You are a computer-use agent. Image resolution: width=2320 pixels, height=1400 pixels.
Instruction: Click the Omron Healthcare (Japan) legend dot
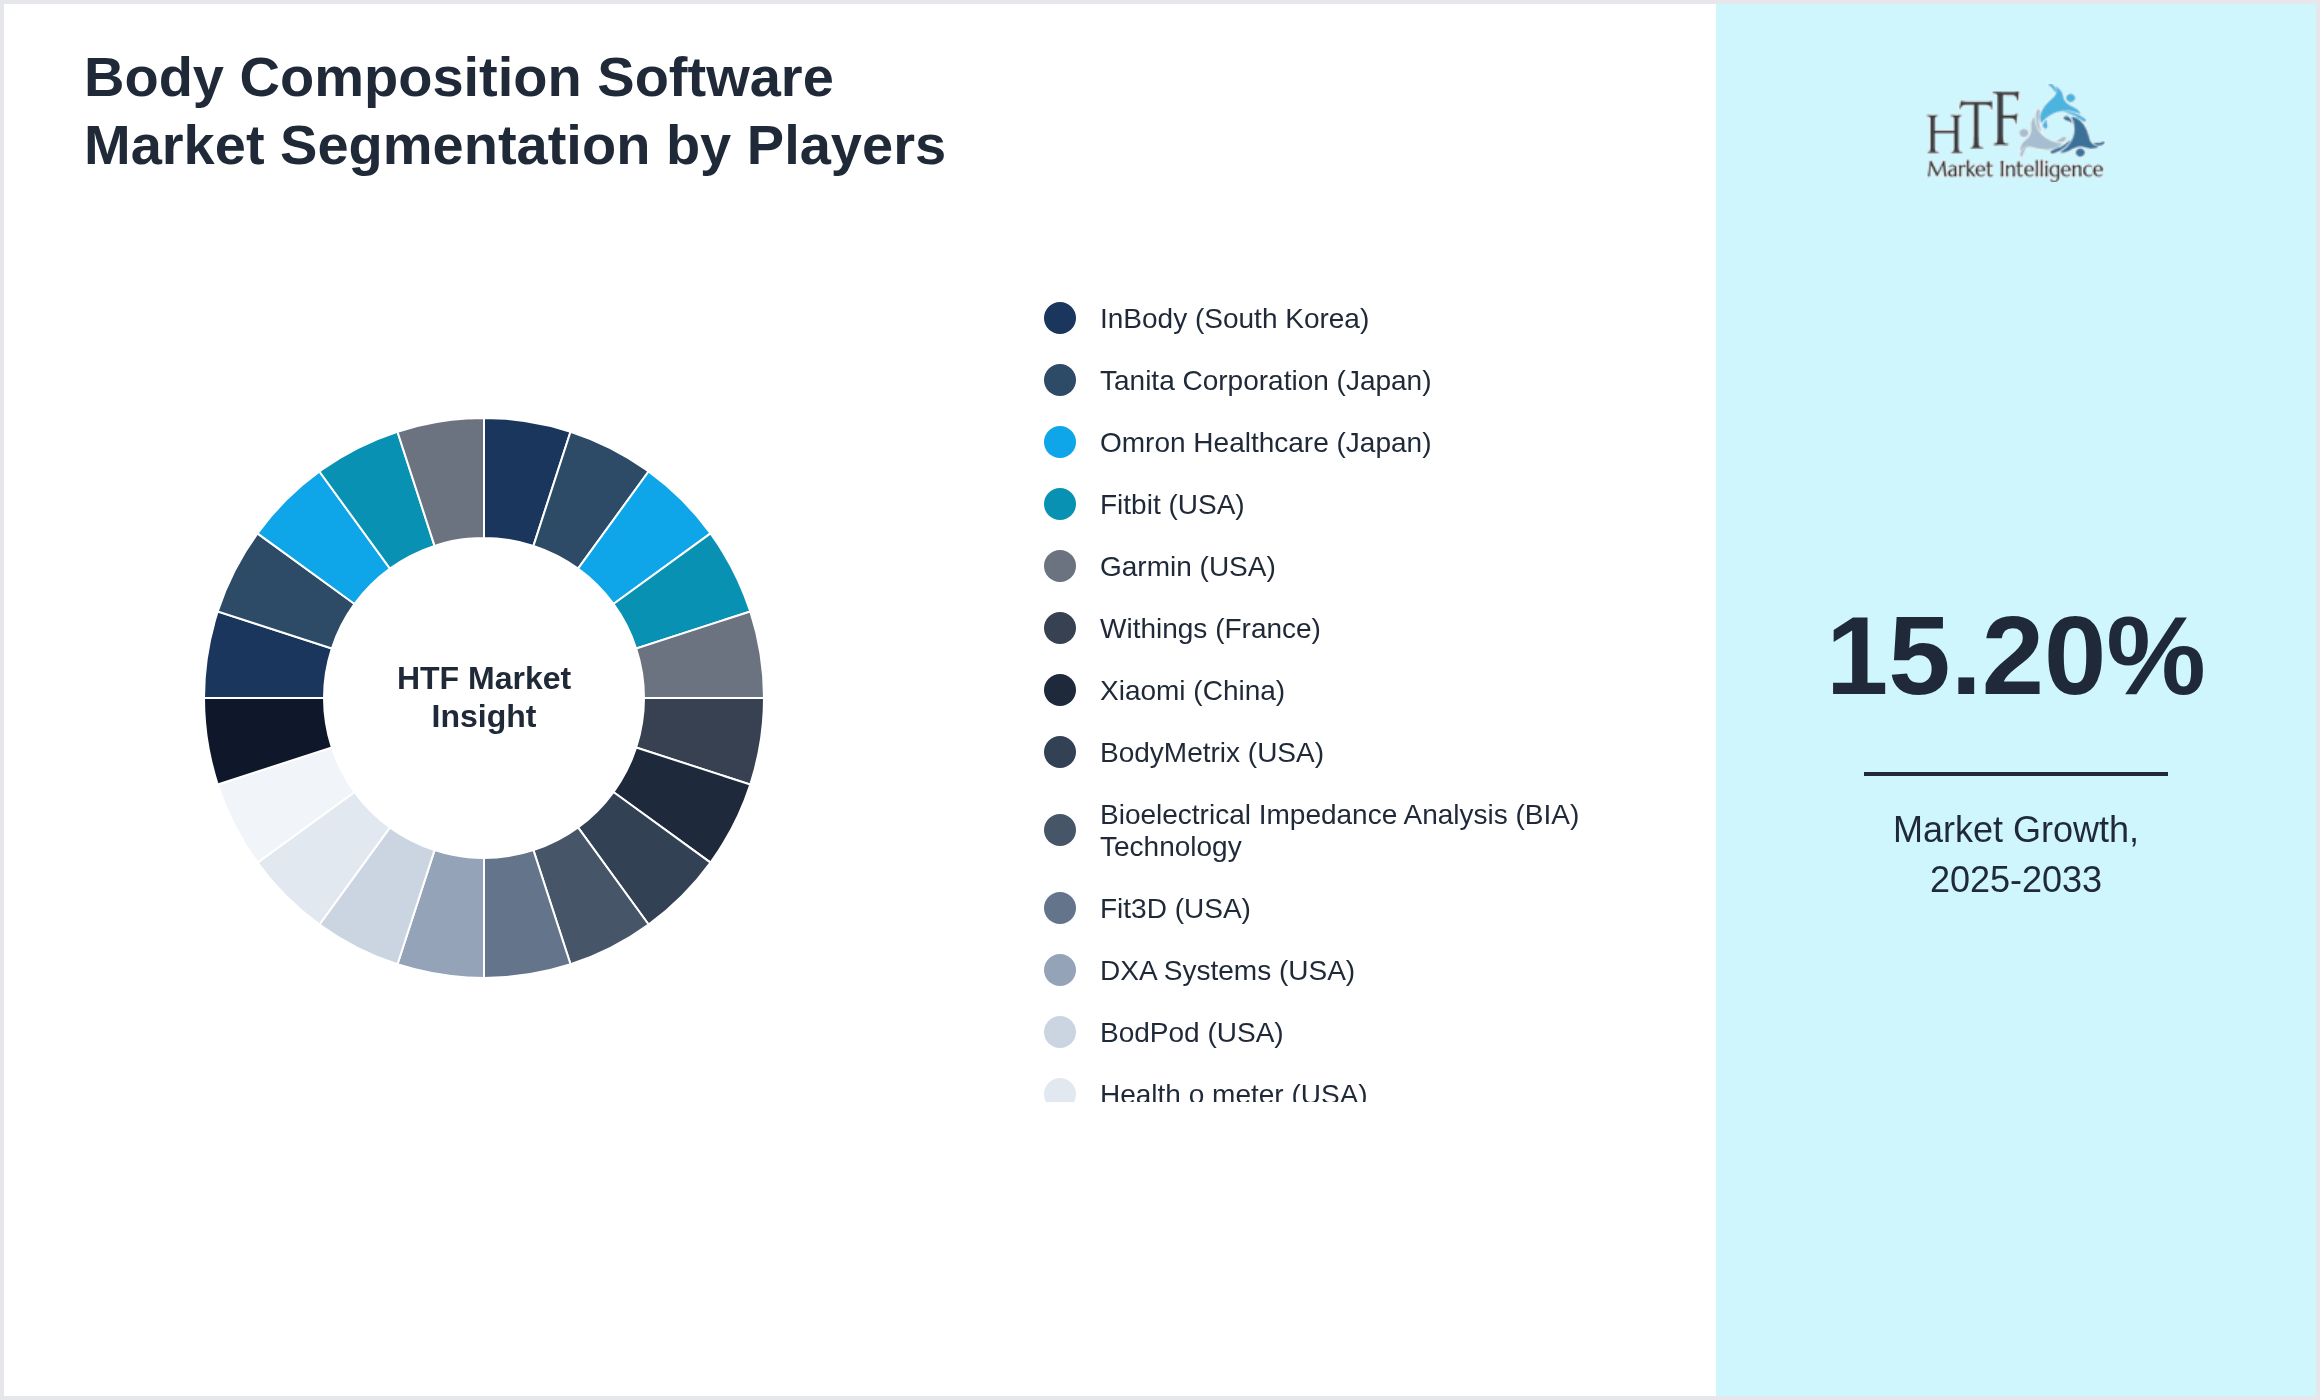(x=1060, y=442)
